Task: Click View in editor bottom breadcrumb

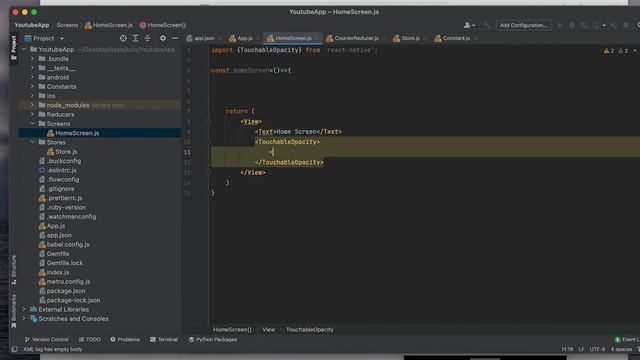Action: click(269, 329)
